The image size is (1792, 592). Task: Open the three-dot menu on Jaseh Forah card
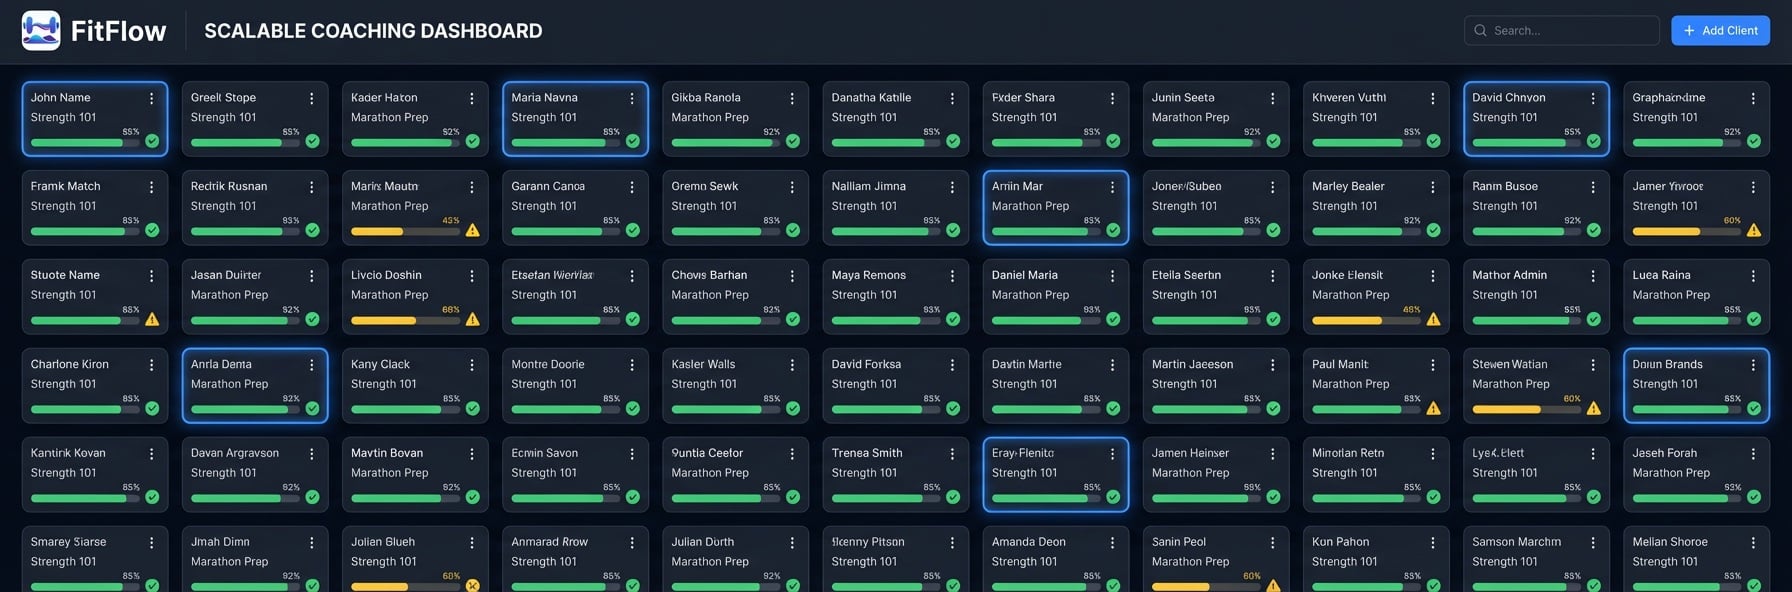coord(1753,454)
